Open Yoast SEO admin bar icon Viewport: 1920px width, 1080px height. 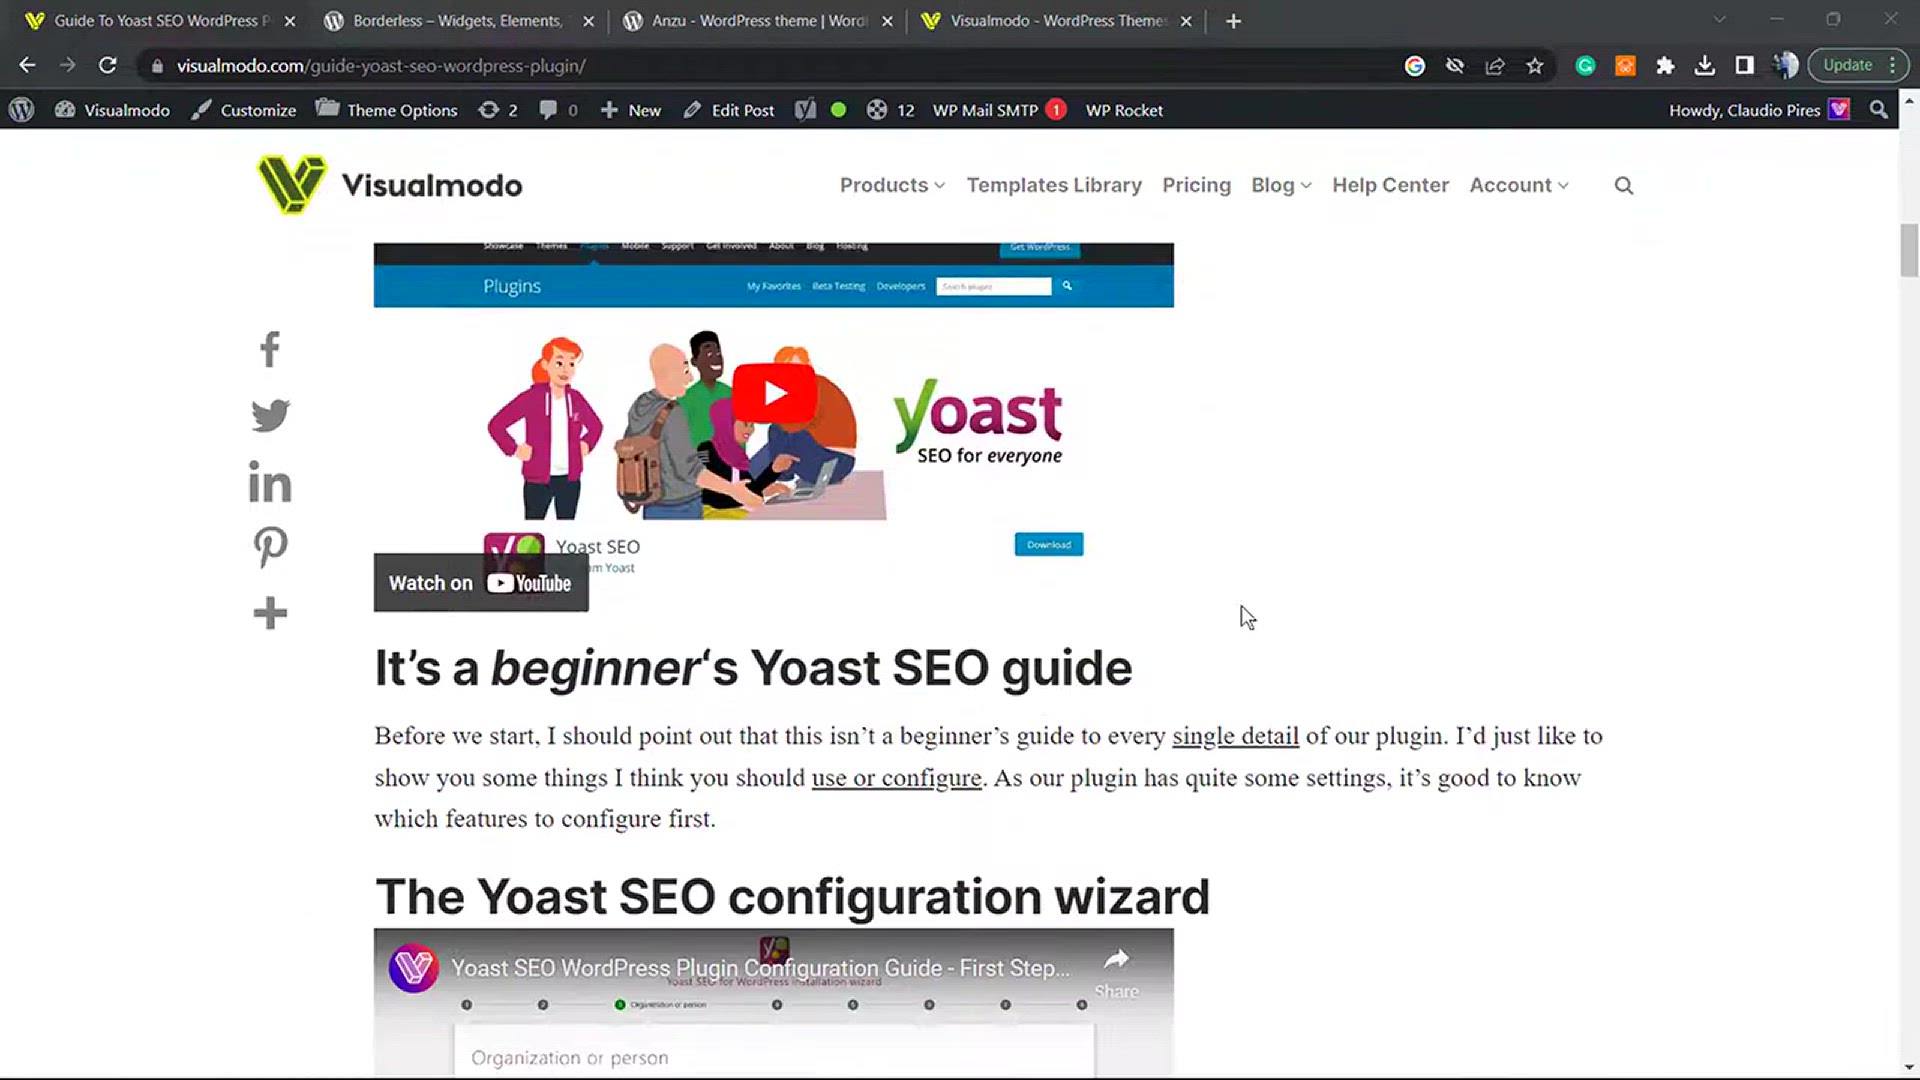tap(806, 110)
